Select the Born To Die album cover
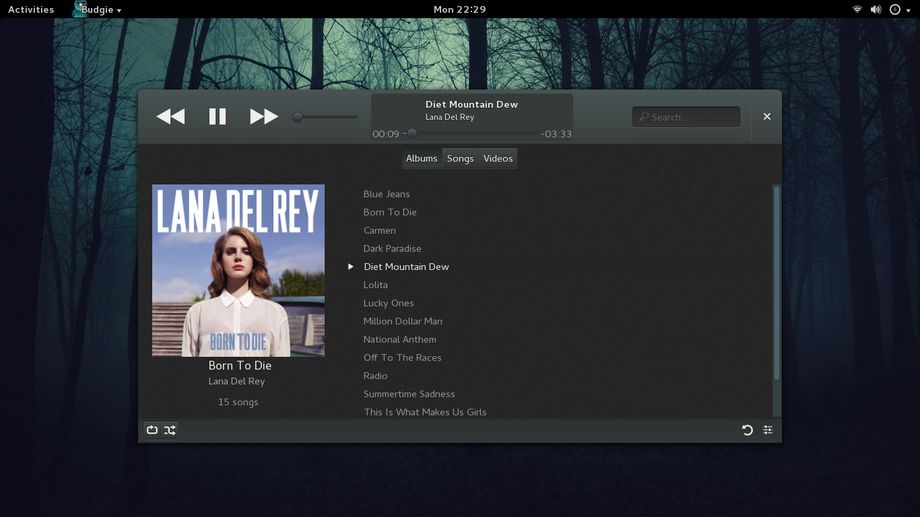 [x=238, y=271]
